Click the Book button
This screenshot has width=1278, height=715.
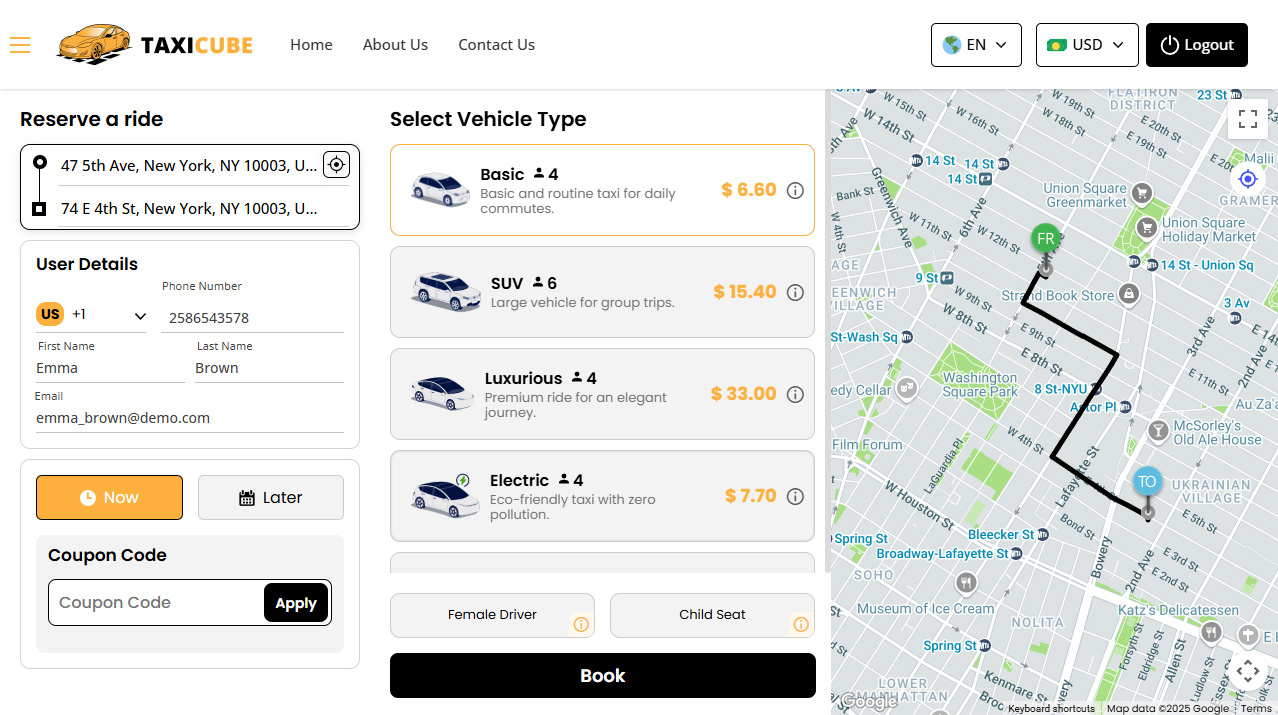(602, 675)
